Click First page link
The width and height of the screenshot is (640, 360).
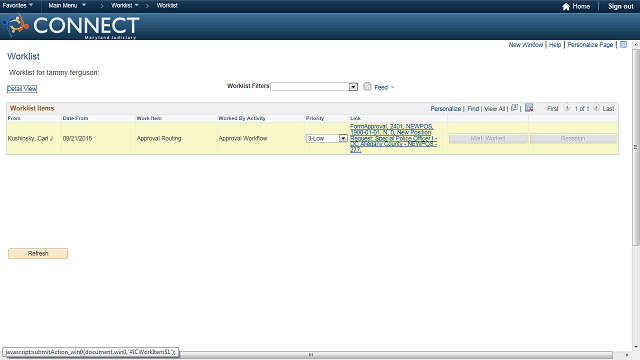[553, 109]
